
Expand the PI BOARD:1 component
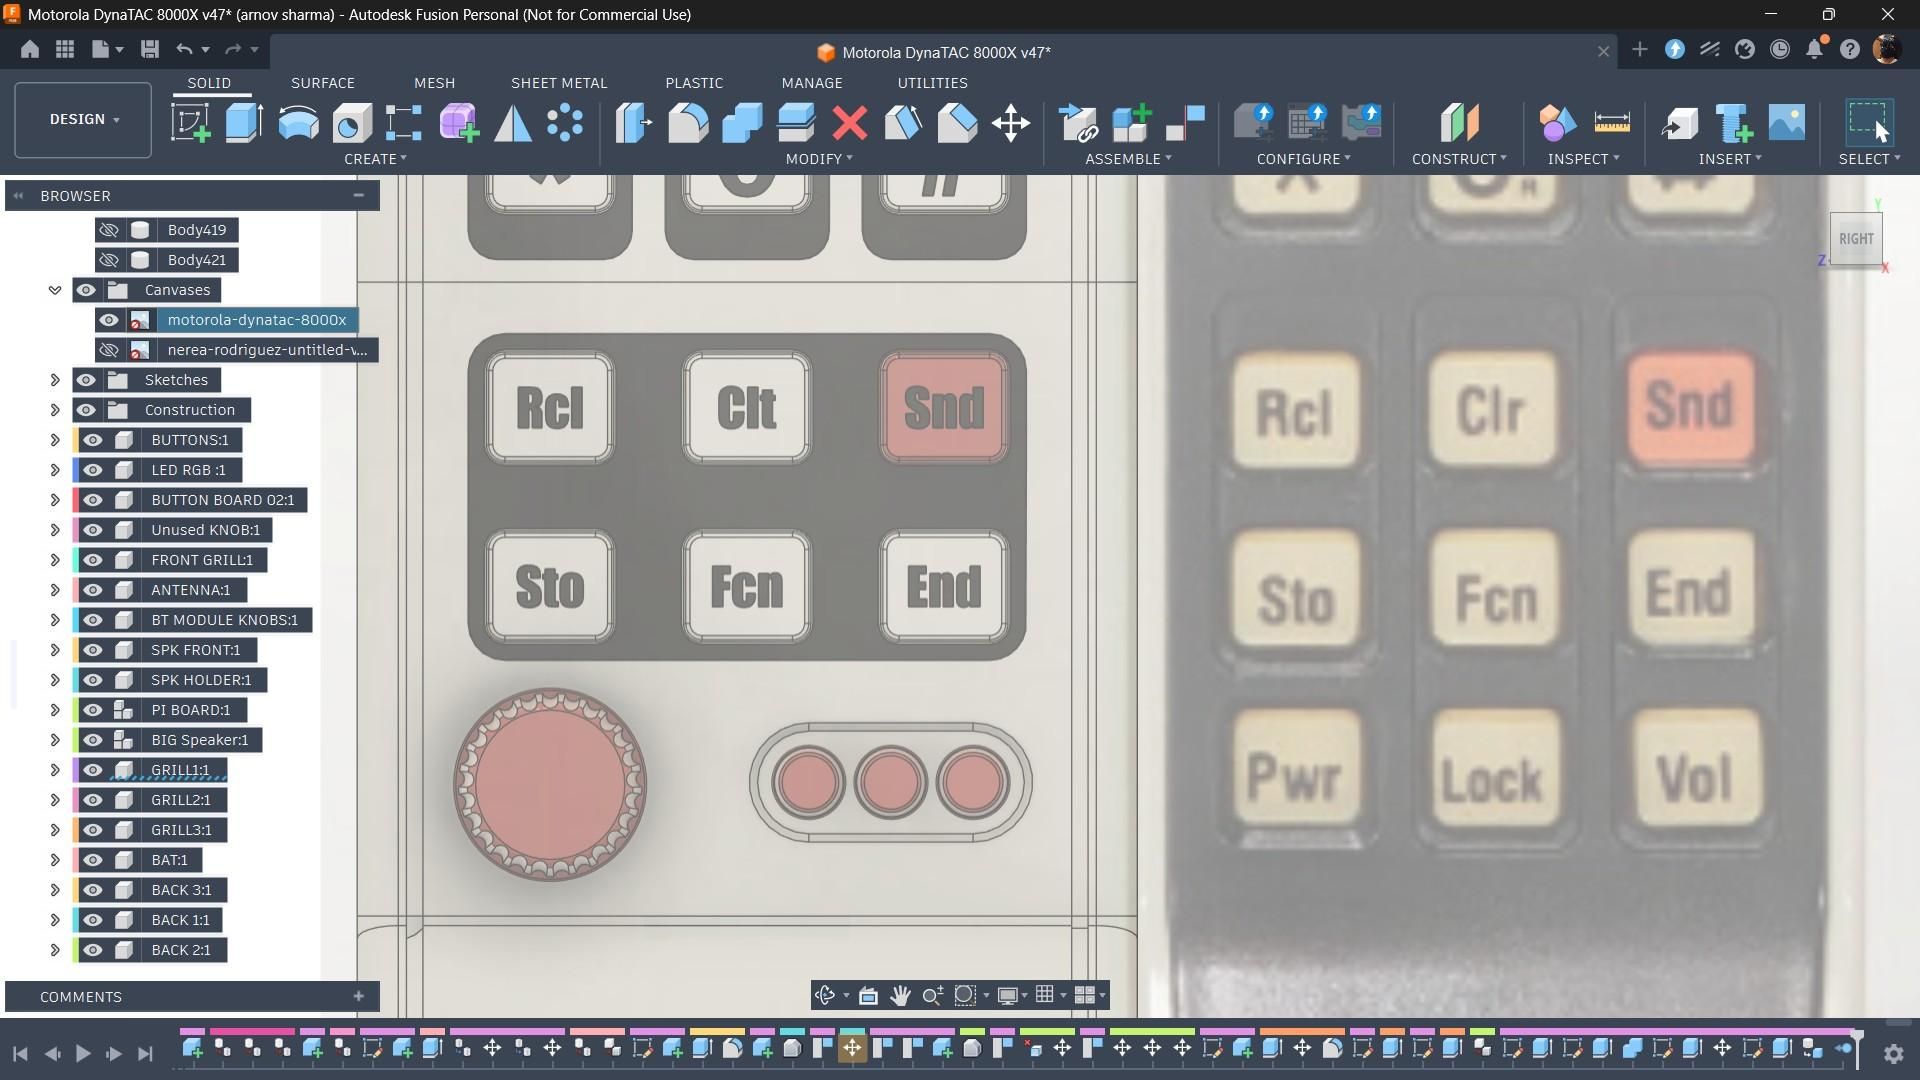pyautogui.click(x=55, y=710)
